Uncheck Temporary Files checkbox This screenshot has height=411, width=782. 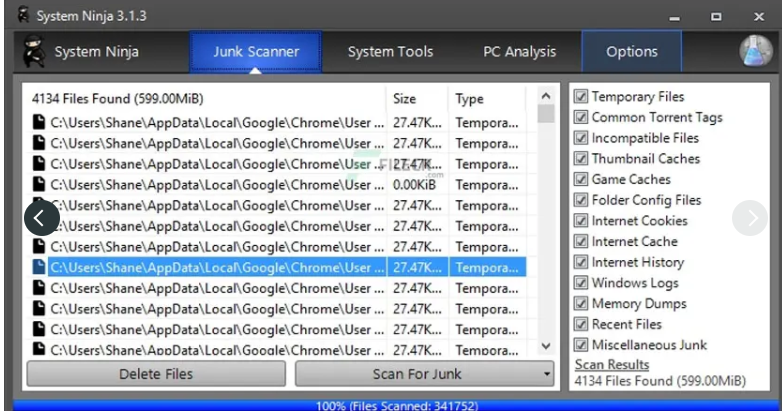pyautogui.click(x=581, y=96)
